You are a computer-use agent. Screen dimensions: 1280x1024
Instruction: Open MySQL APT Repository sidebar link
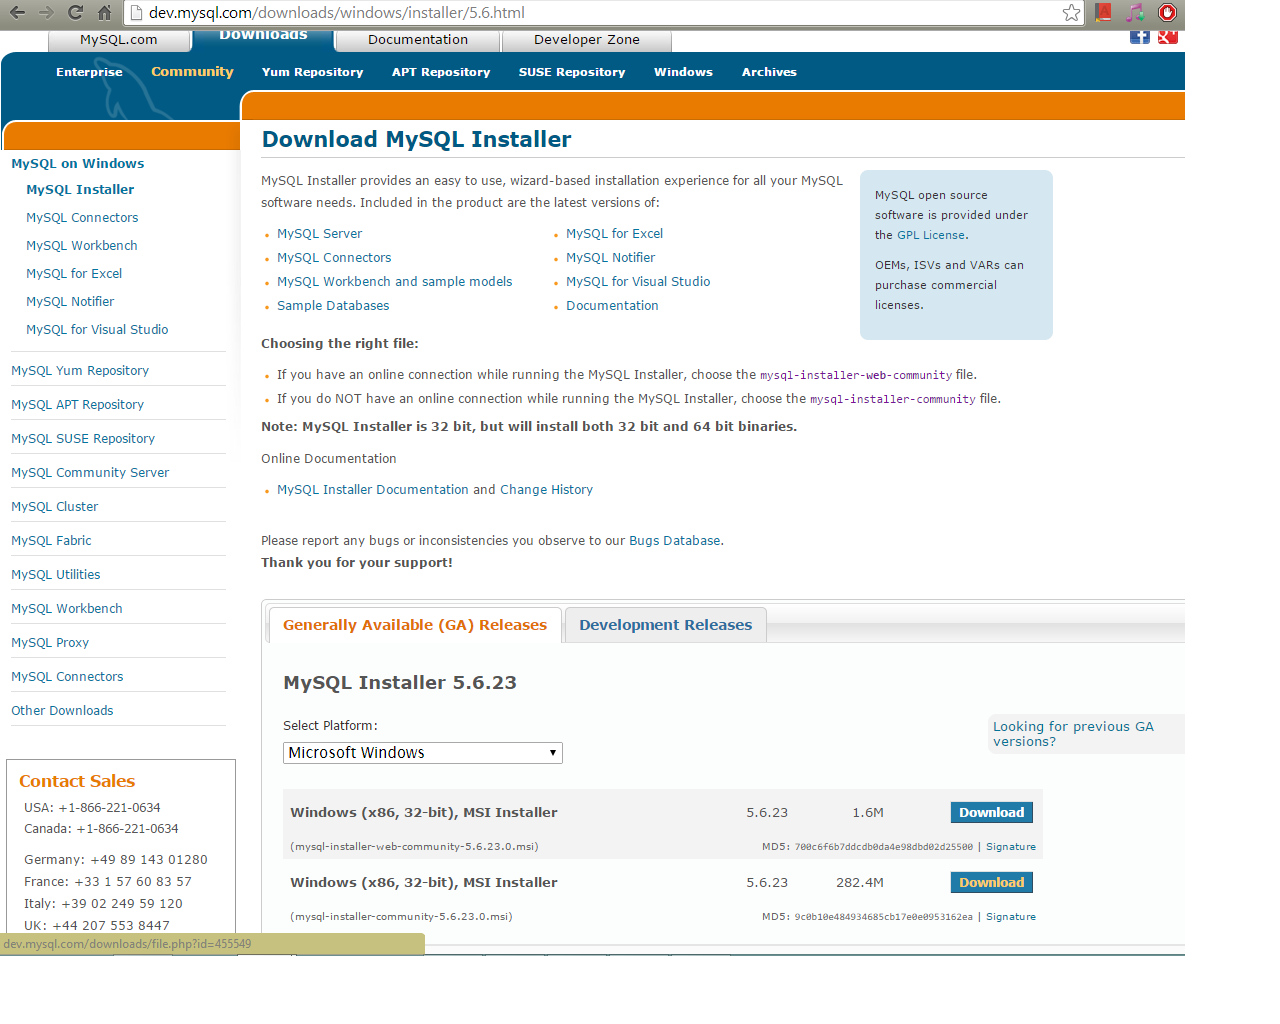pos(77,405)
